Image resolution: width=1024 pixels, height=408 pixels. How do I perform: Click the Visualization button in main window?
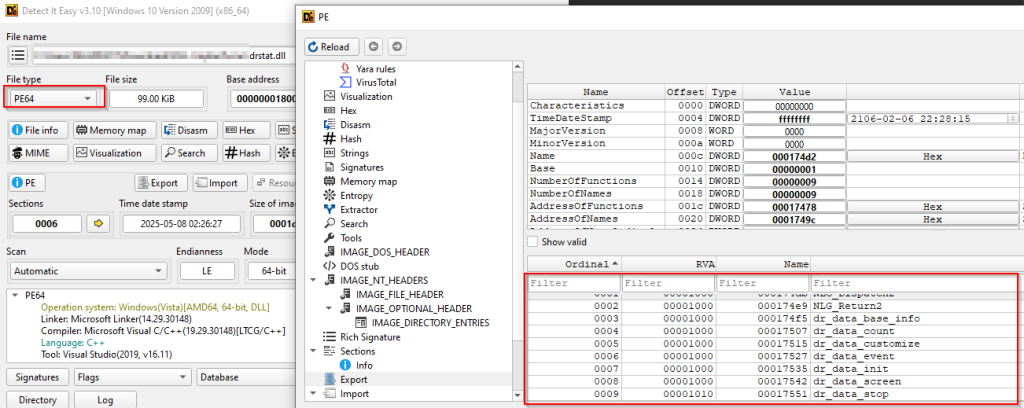[x=114, y=153]
